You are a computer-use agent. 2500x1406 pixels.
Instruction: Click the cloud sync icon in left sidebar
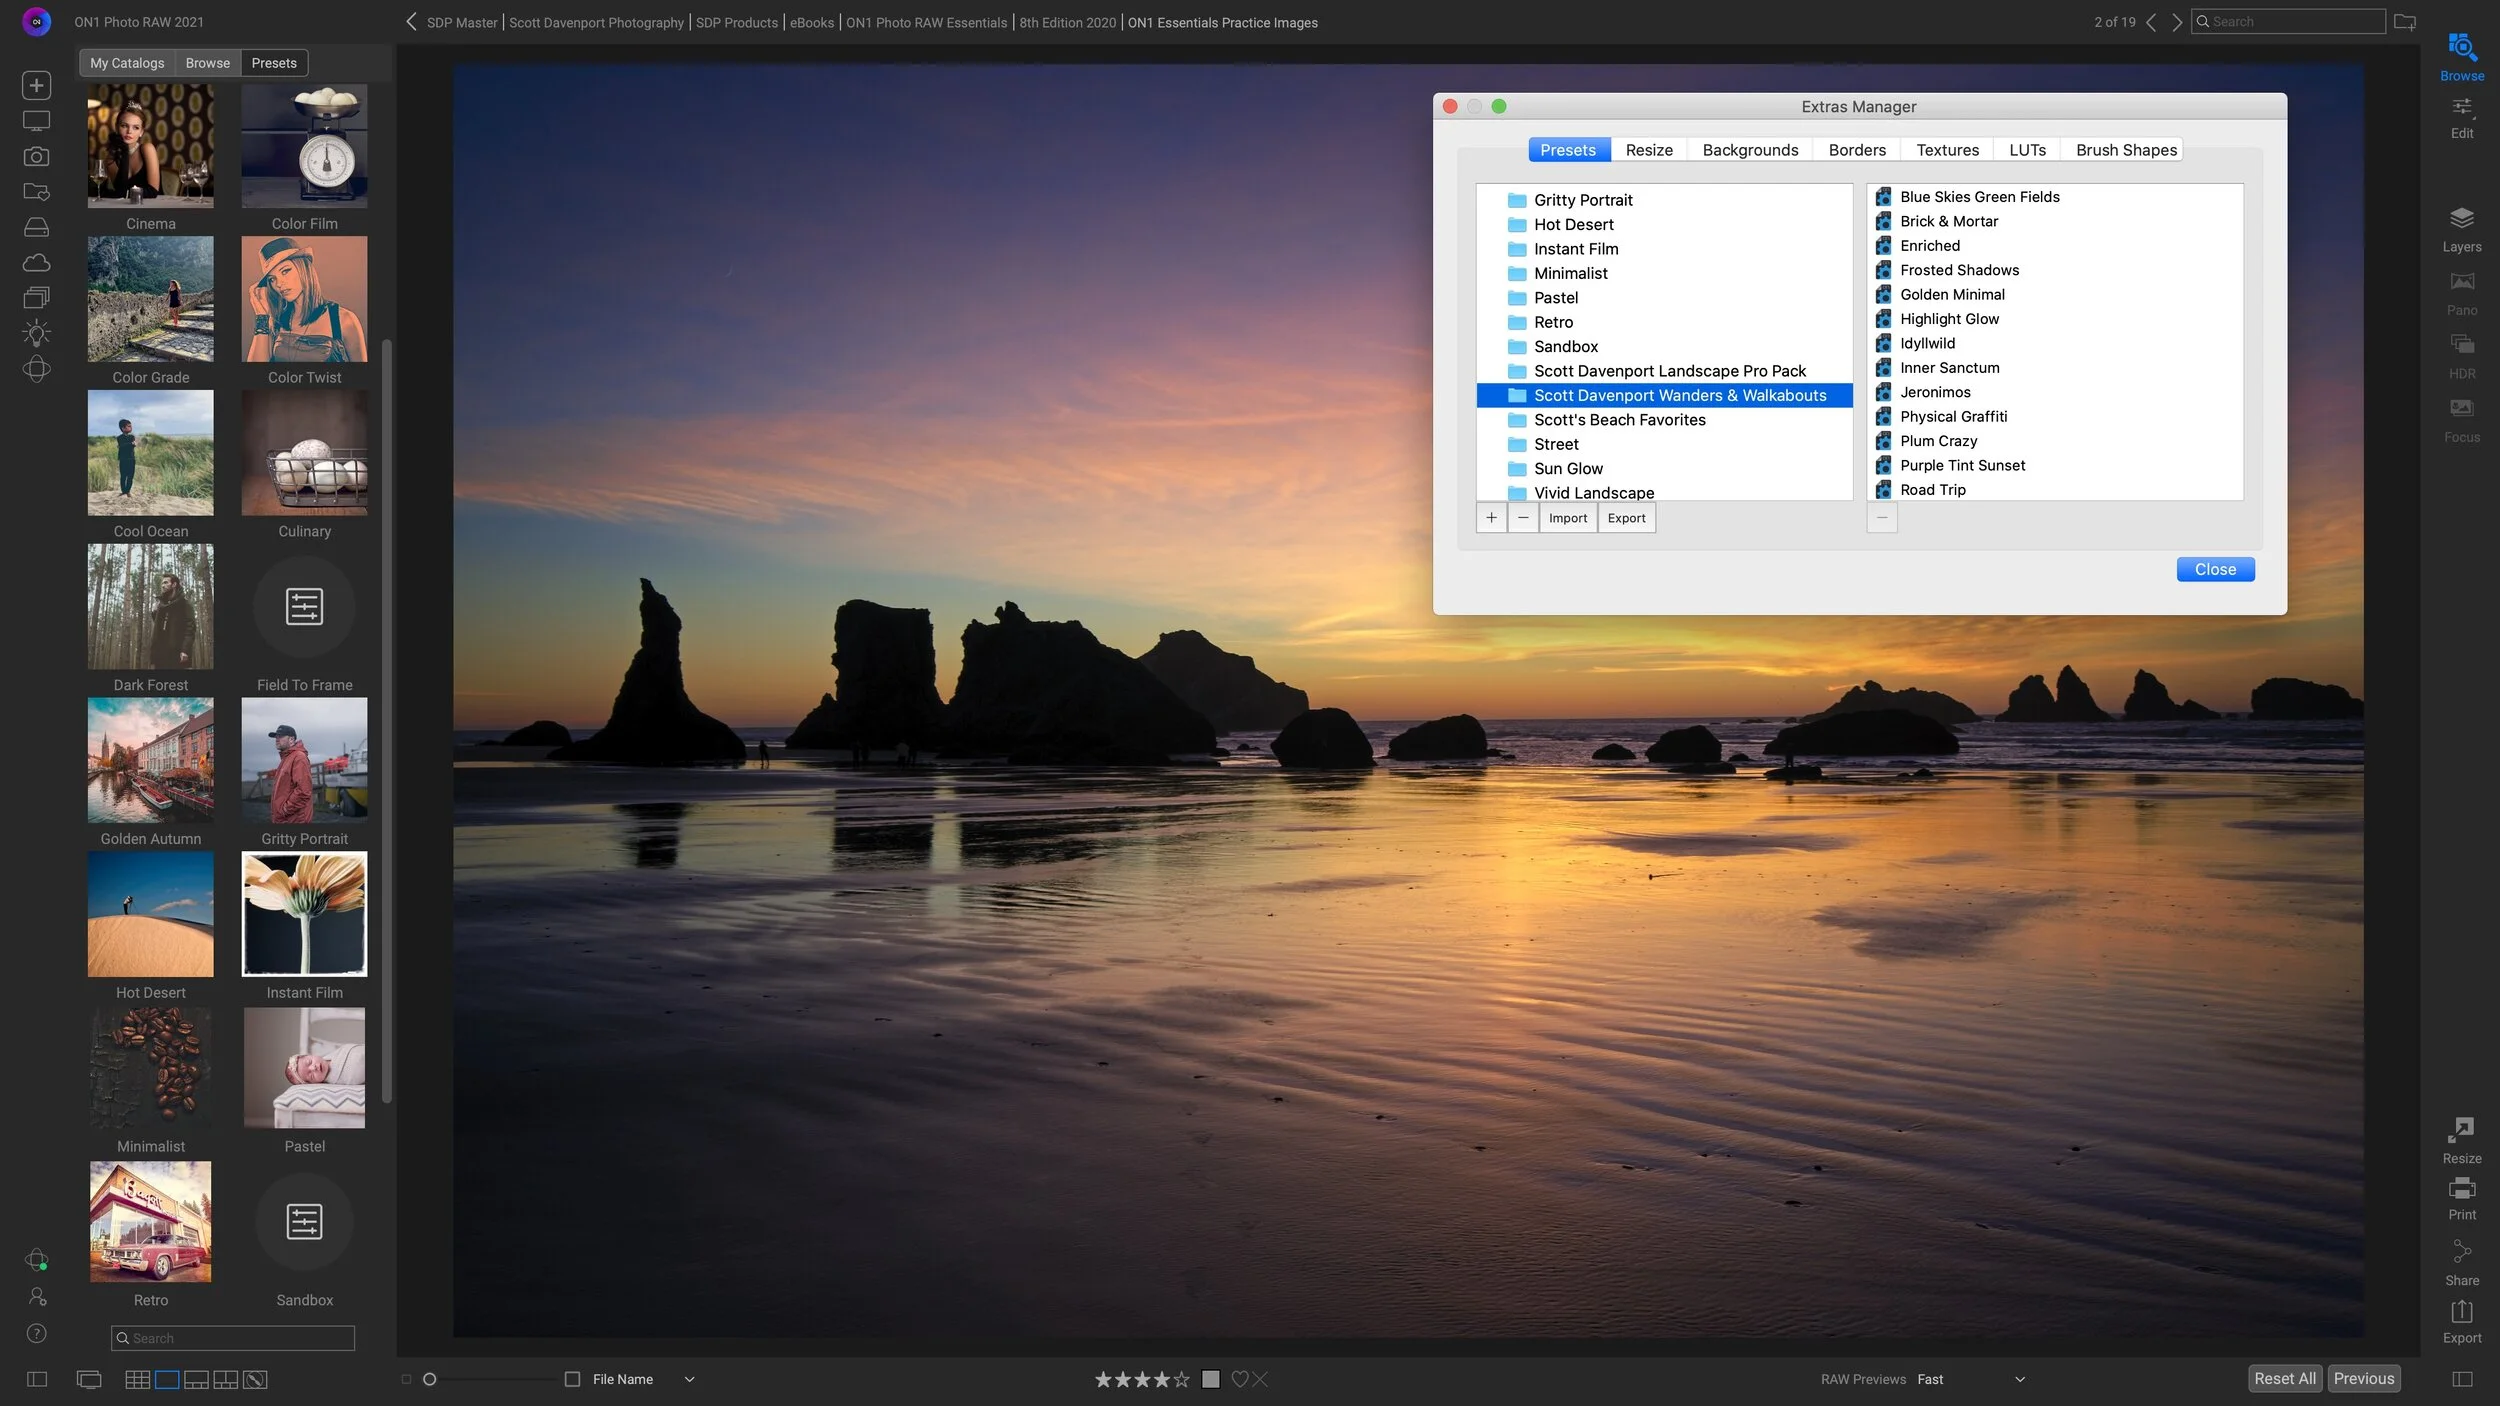(36, 262)
